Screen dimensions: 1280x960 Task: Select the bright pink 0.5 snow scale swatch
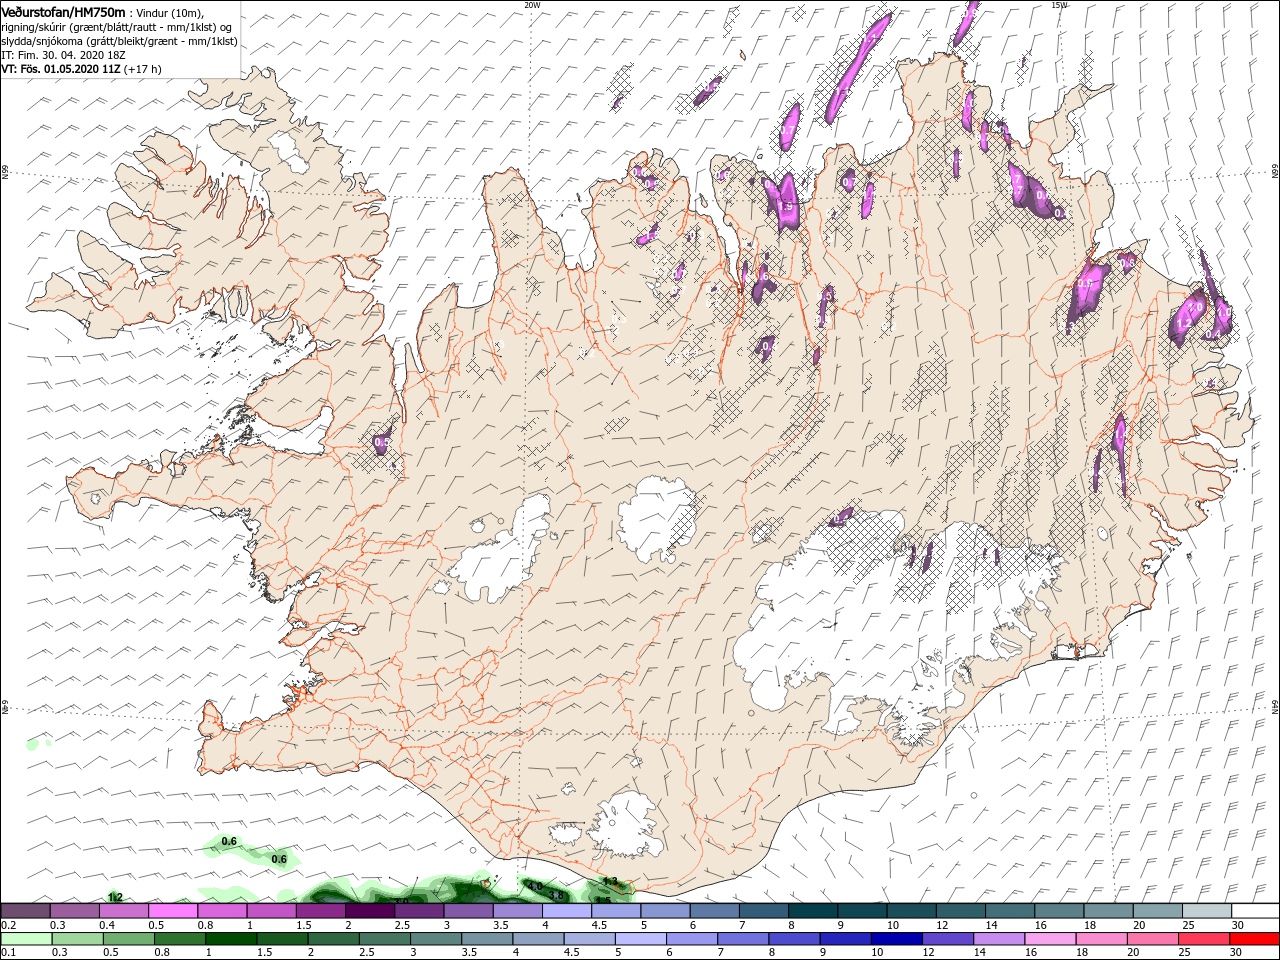coord(173,911)
